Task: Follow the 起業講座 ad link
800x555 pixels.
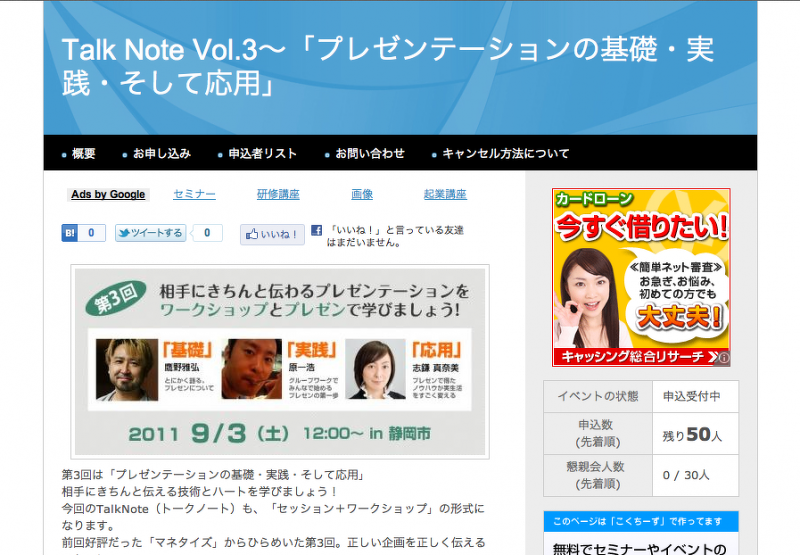Action: click(x=445, y=194)
